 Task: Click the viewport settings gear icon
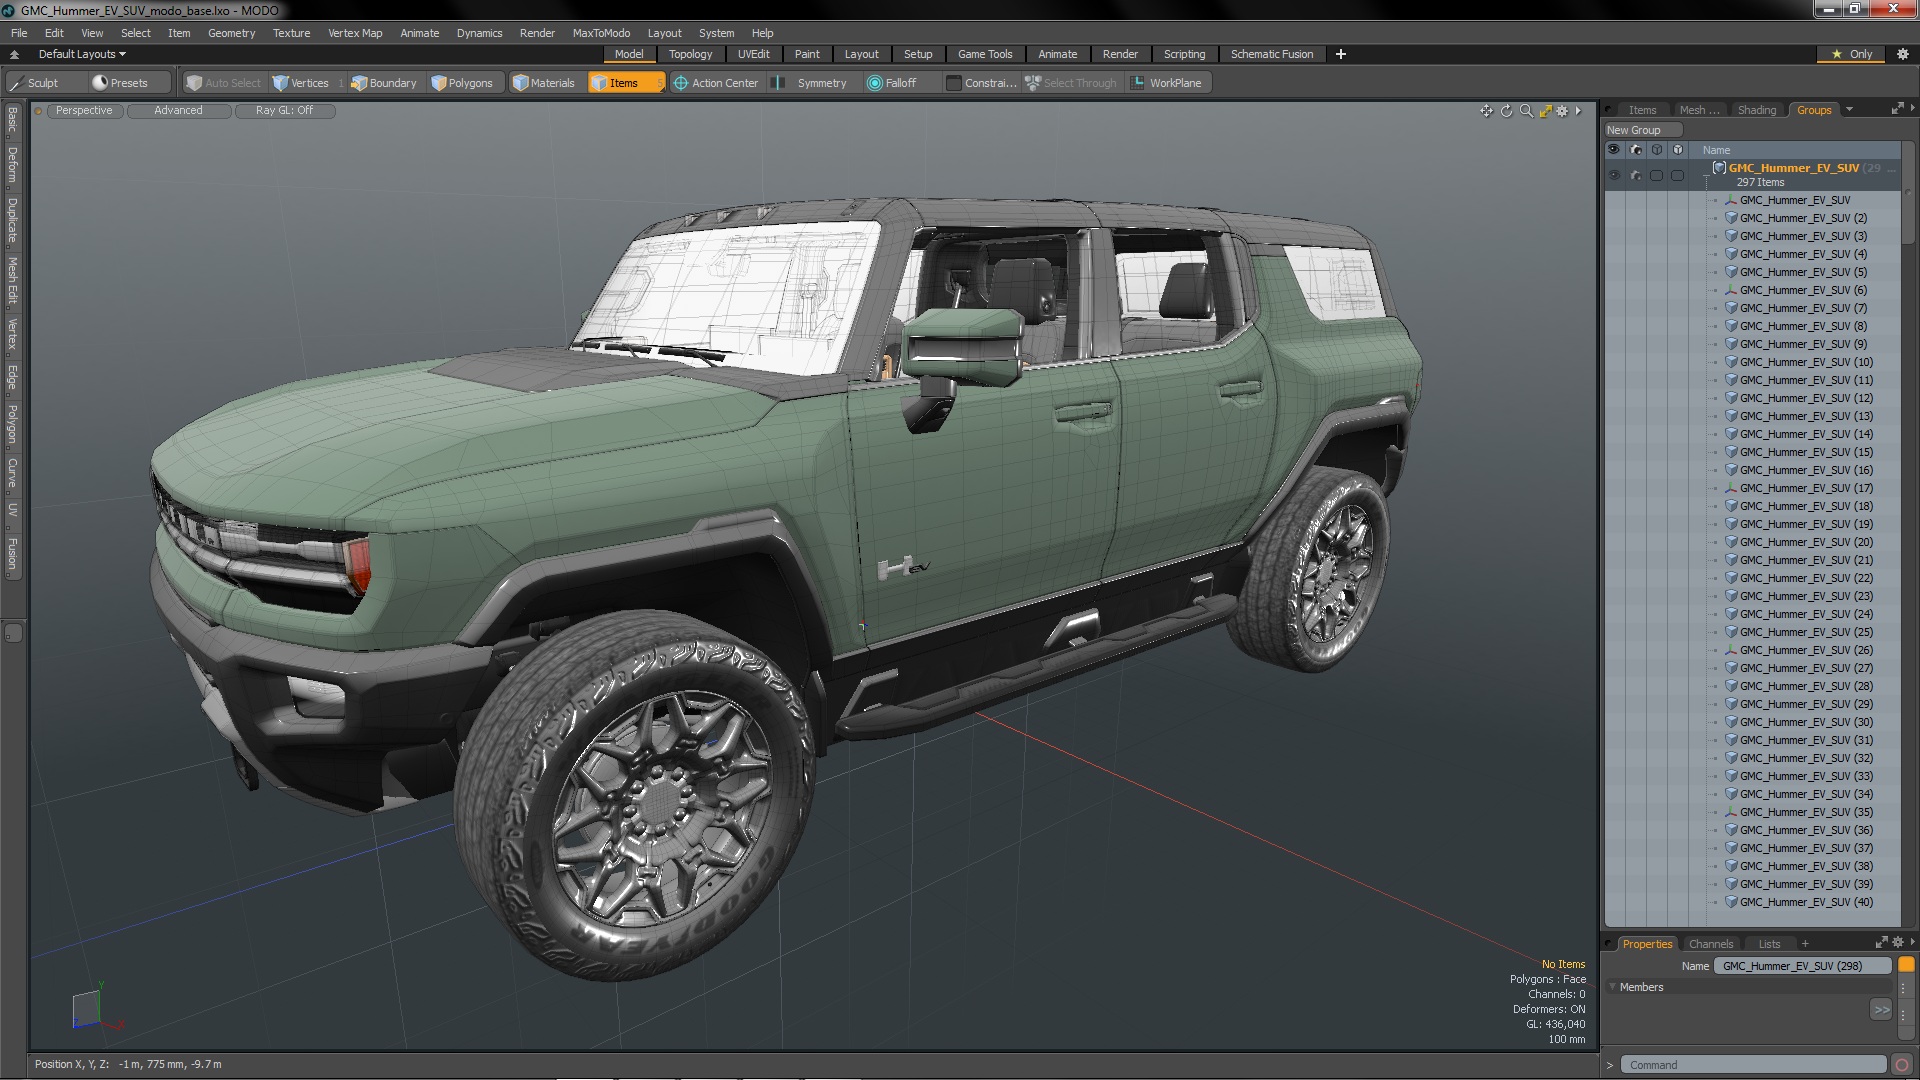tap(1562, 111)
